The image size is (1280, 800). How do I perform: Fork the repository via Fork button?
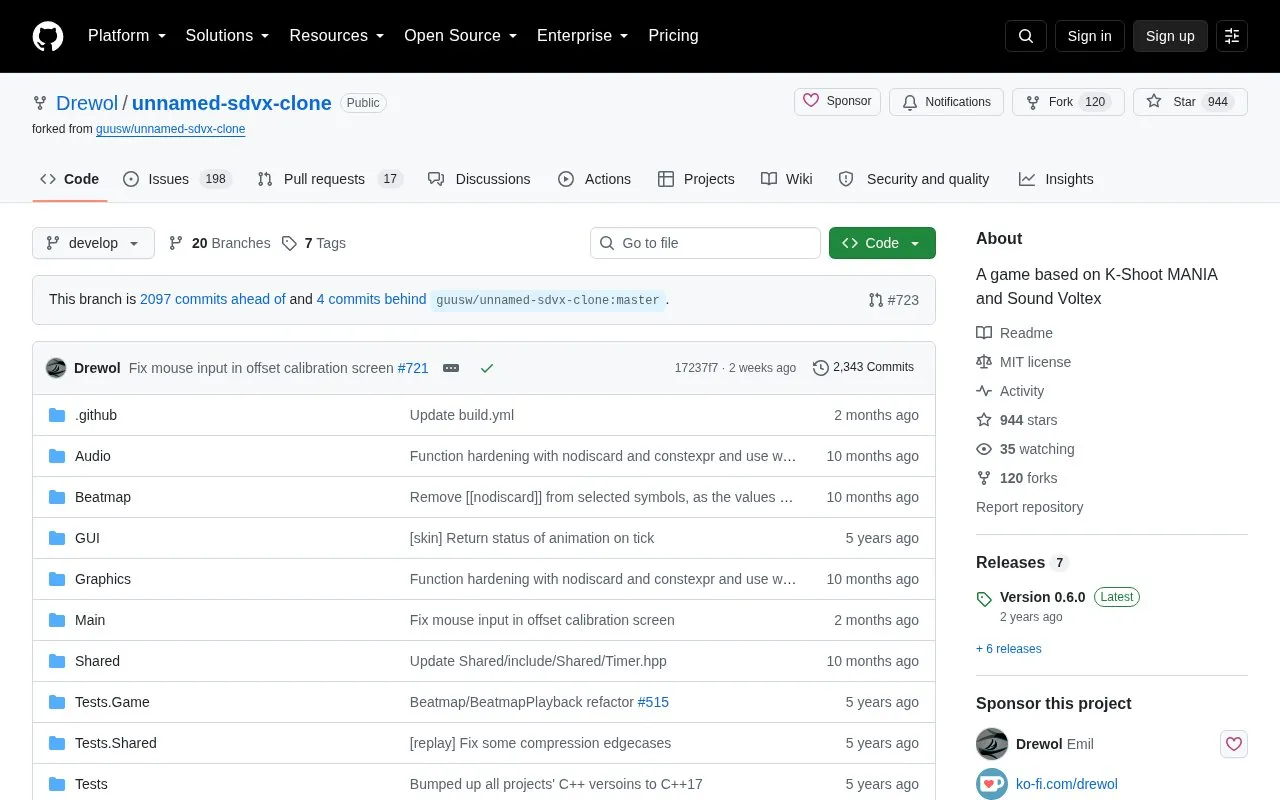point(1068,102)
